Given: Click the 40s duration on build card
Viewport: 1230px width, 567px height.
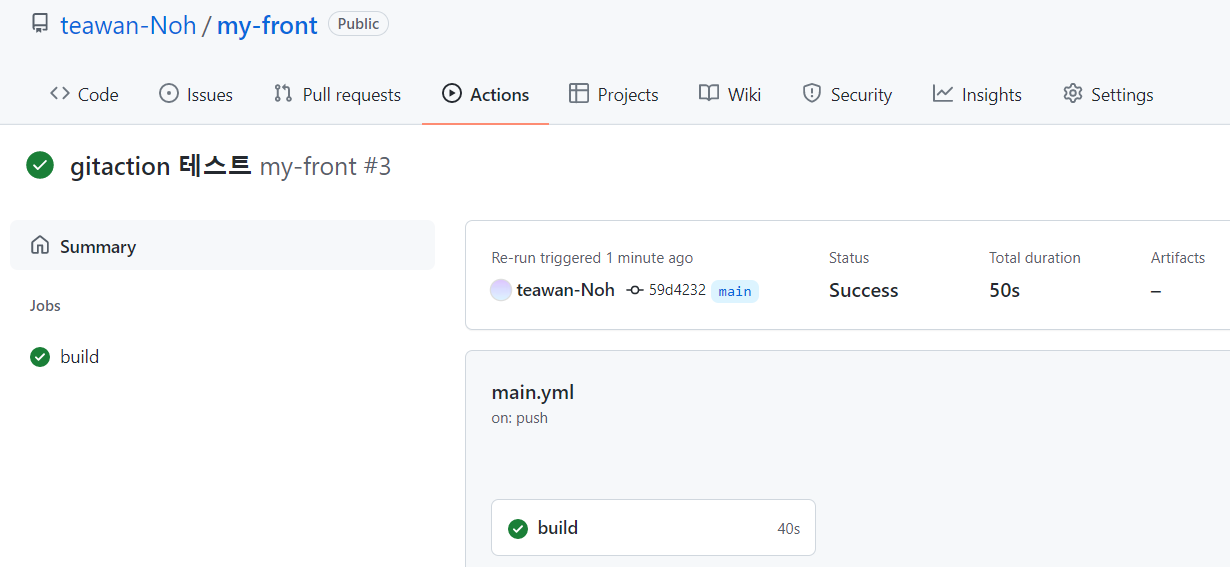Looking at the screenshot, I should 788,528.
